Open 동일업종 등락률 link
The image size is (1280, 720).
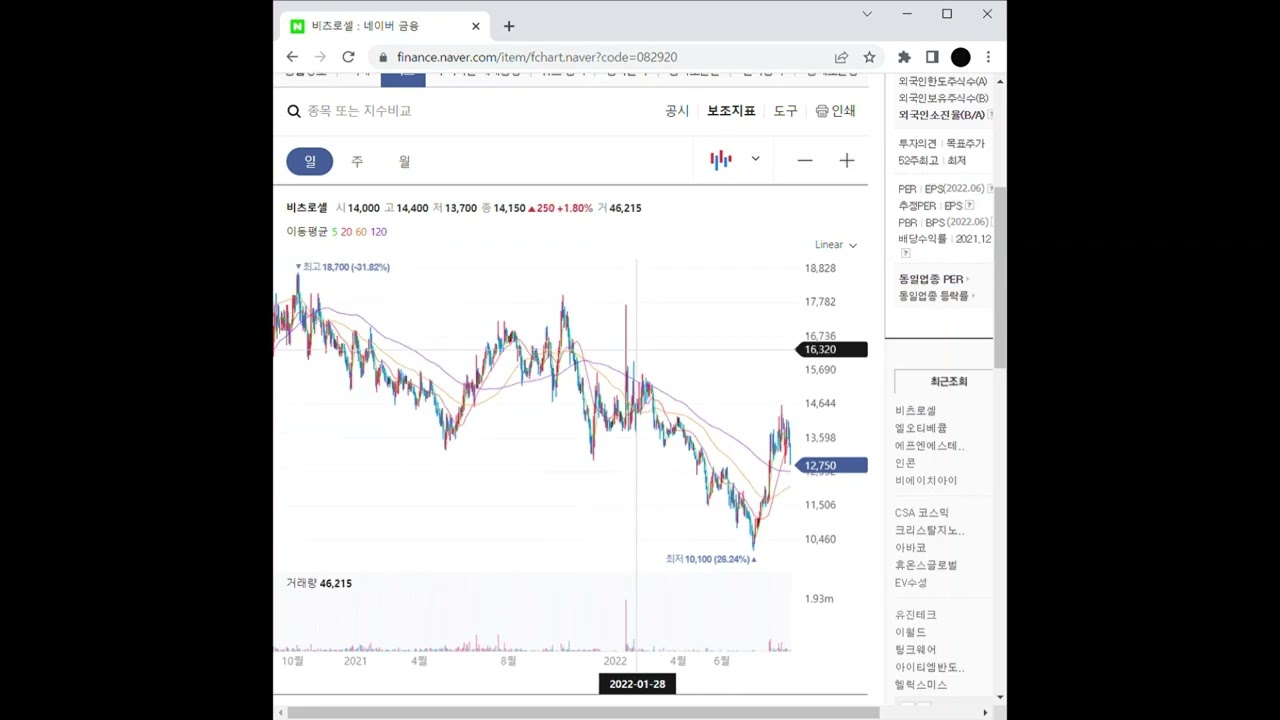[933, 296]
